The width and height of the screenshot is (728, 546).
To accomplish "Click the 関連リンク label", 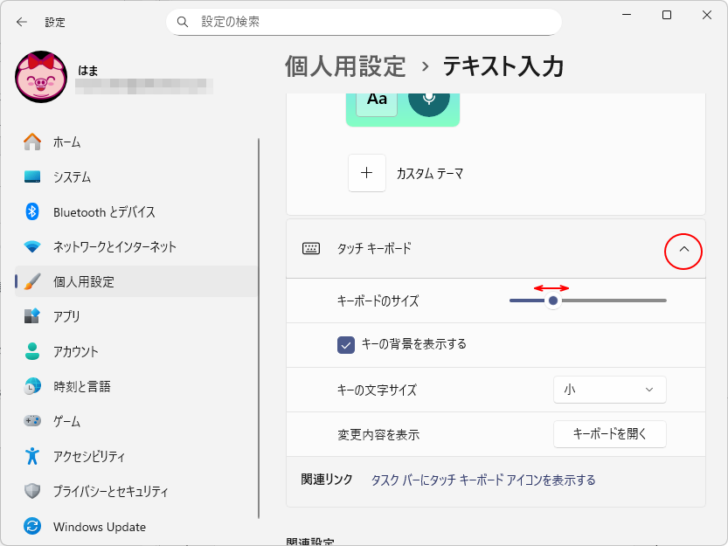I will coord(327,479).
